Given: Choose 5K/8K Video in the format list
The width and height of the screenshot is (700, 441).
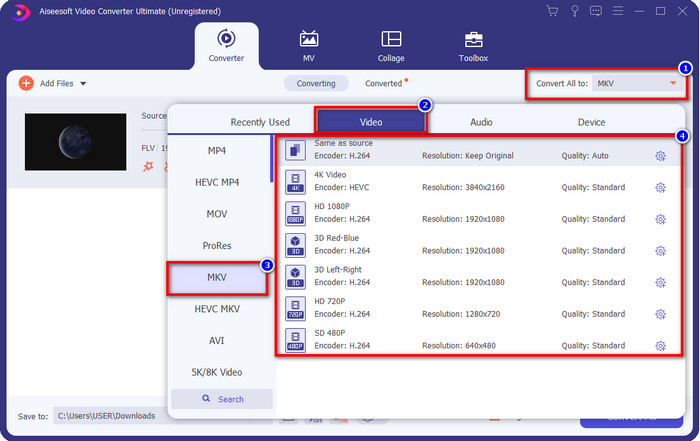Looking at the screenshot, I should [217, 372].
